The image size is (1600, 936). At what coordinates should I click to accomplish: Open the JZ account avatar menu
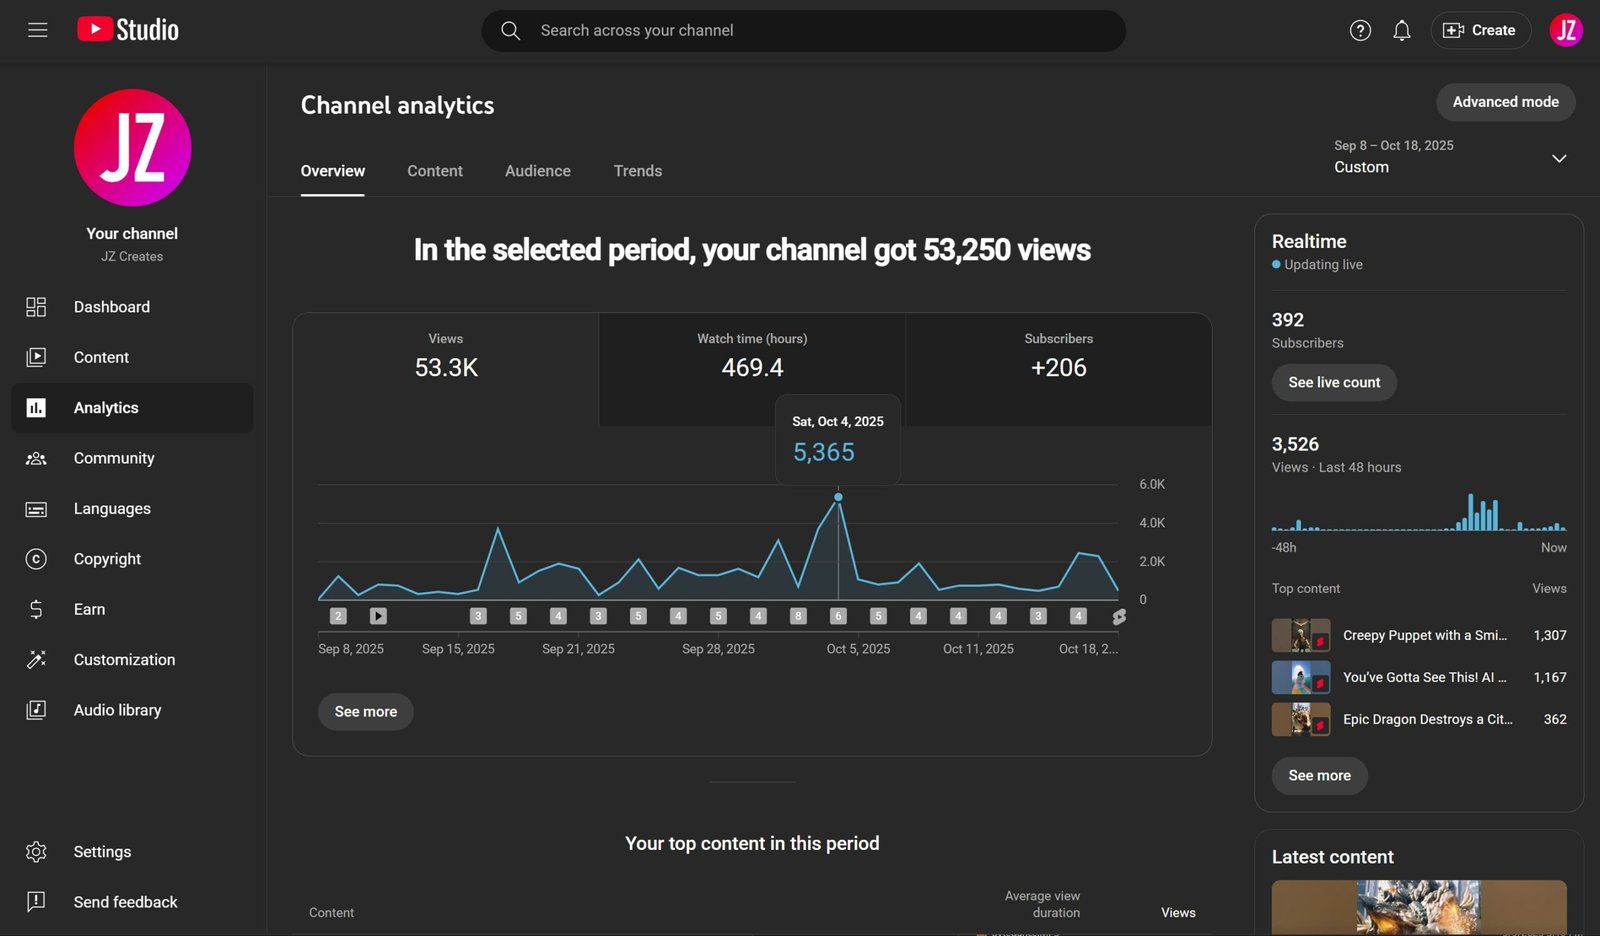pyautogui.click(x=1565, y=30)
